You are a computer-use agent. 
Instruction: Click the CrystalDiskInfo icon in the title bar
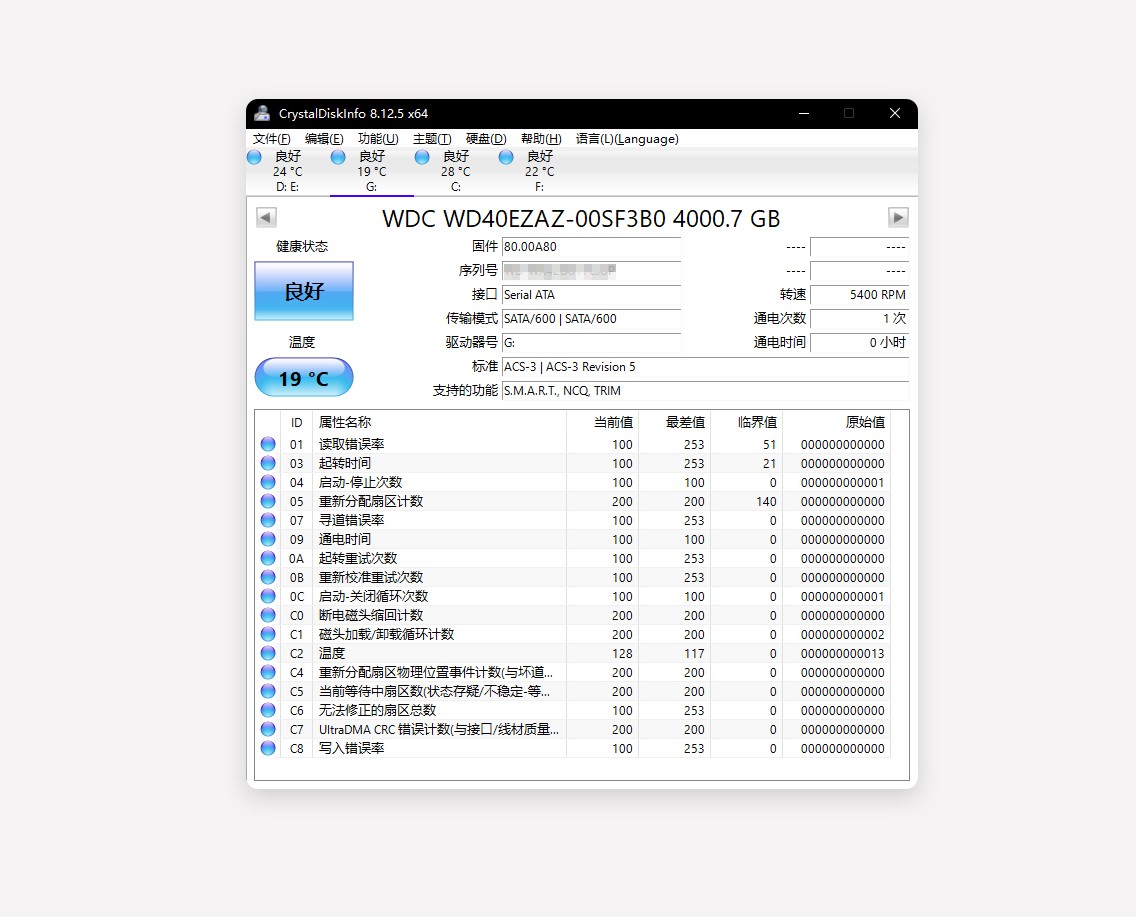tap(261, 113)
